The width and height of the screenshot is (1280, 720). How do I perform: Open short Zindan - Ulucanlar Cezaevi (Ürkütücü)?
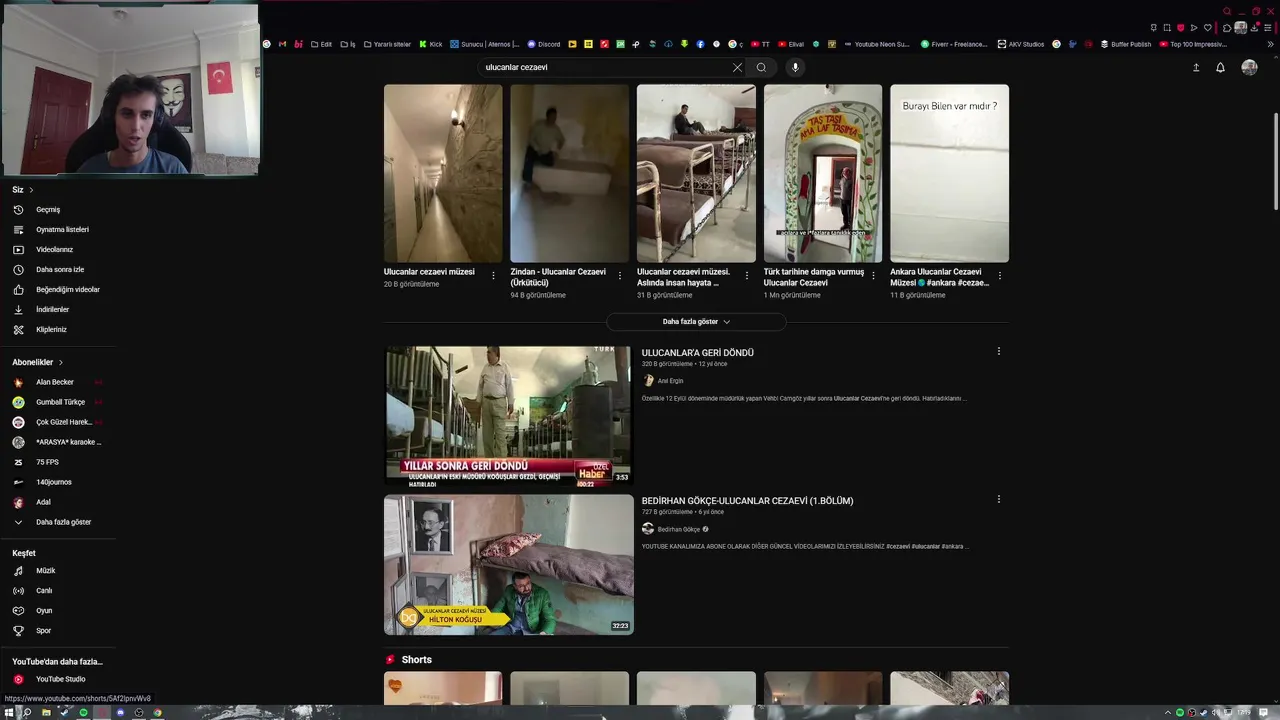point(558,277)
